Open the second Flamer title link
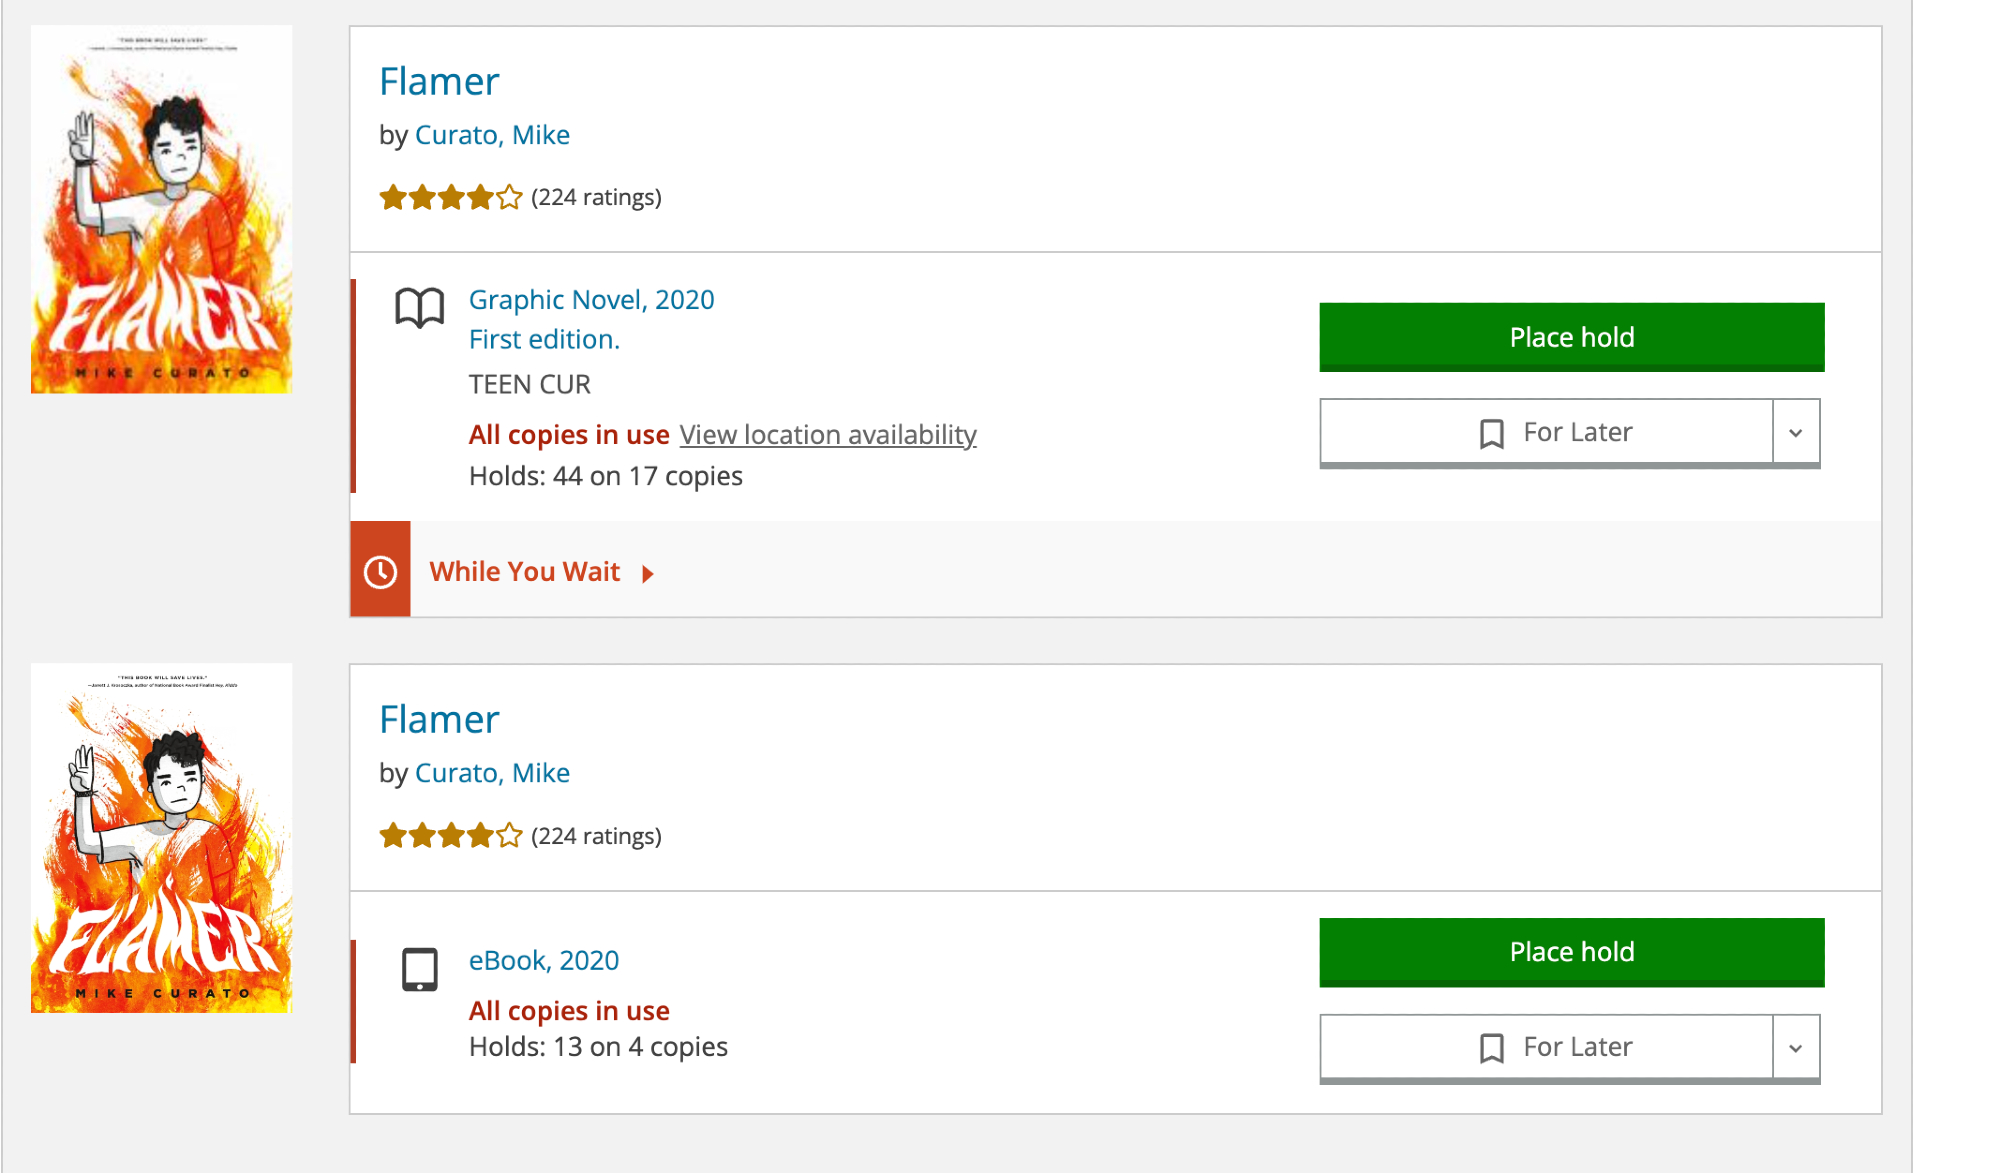This screenshot has width=2000, height=1173. pyautogui.click(x=439, y=720)
